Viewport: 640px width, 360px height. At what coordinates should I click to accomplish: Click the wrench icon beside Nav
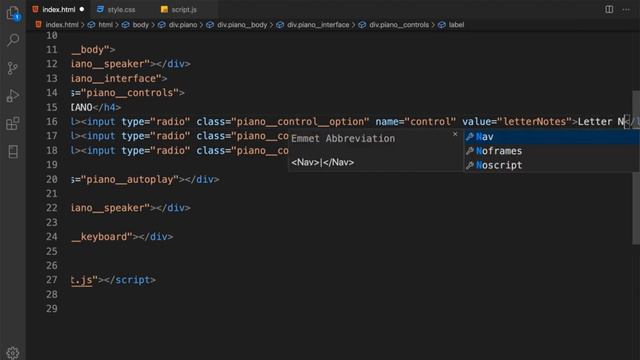point(469,137)
